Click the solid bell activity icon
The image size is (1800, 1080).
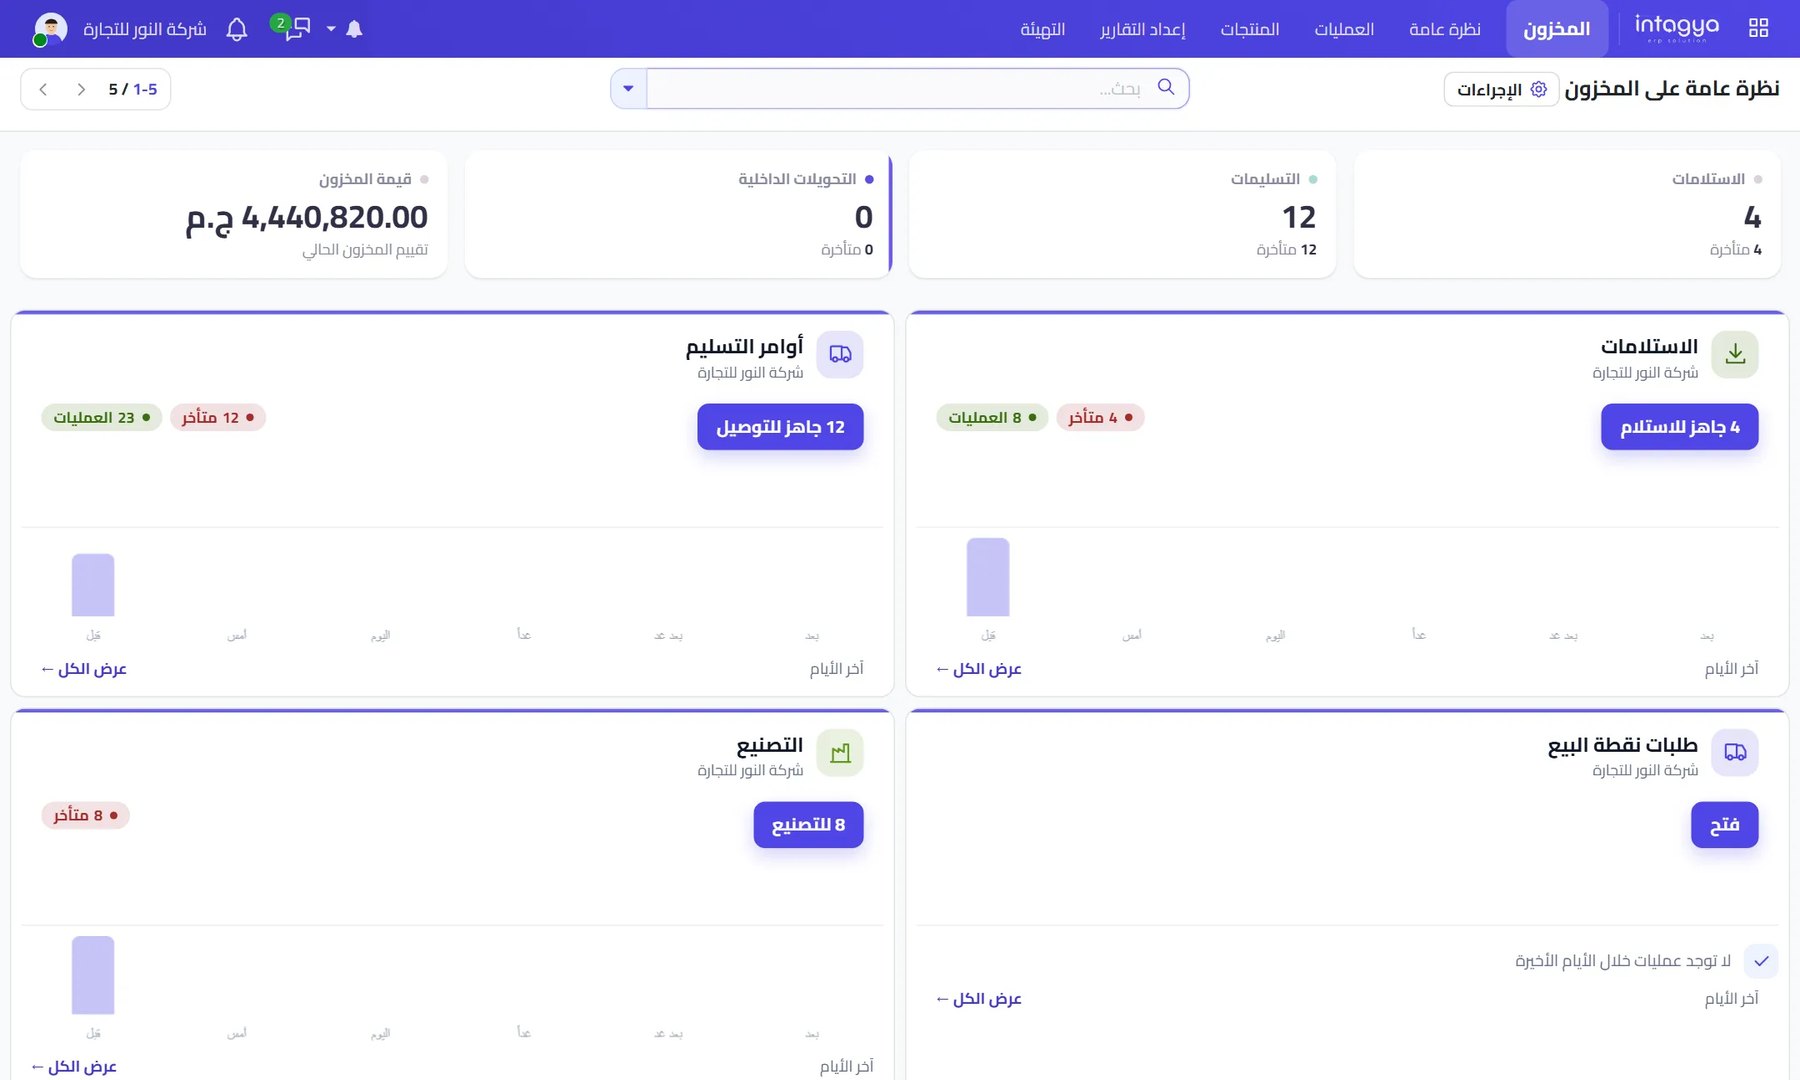pyautogui.click(x=354, y=29)
